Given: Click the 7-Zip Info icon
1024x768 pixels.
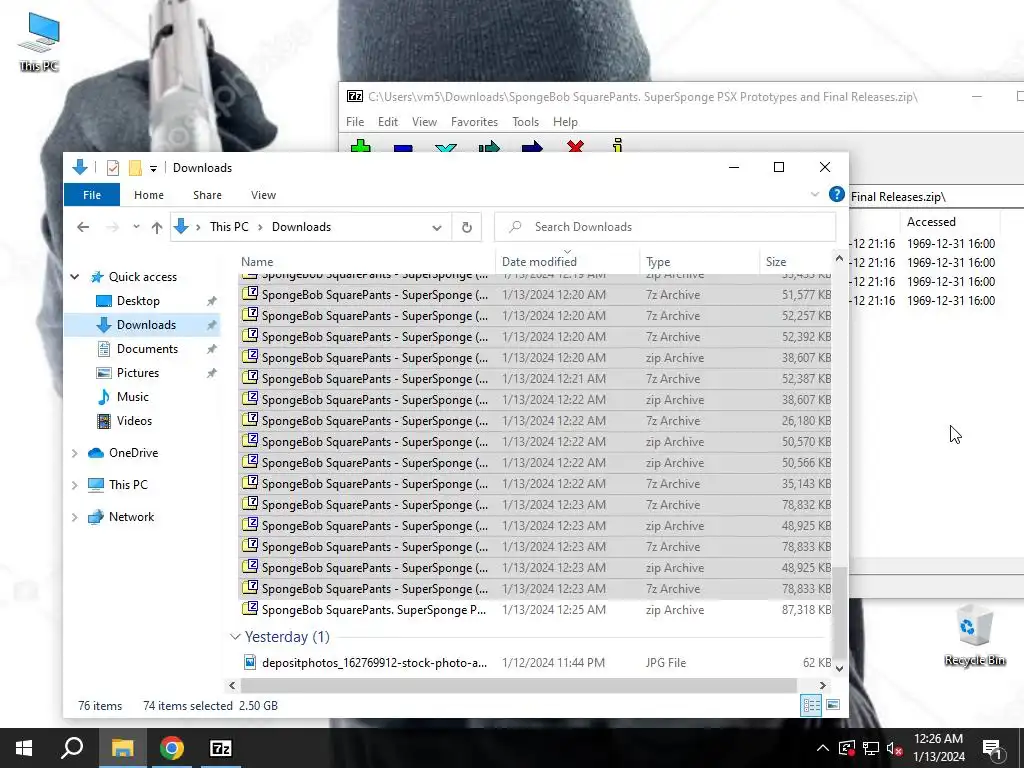Looking at the screenshot, I should [x=618, y=145].
